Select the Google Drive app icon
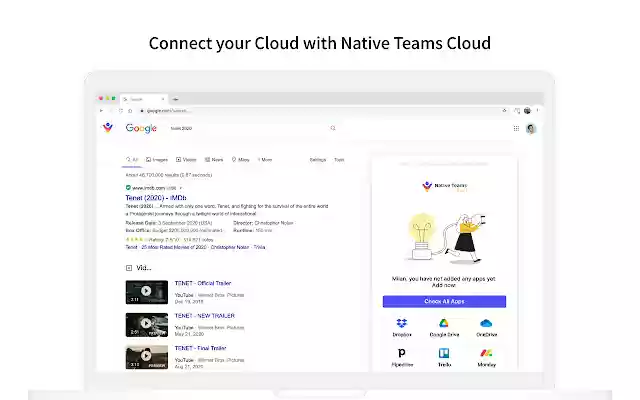Image resolution: width=640 pixels, height=400 pixels. (x=444, y=324)
